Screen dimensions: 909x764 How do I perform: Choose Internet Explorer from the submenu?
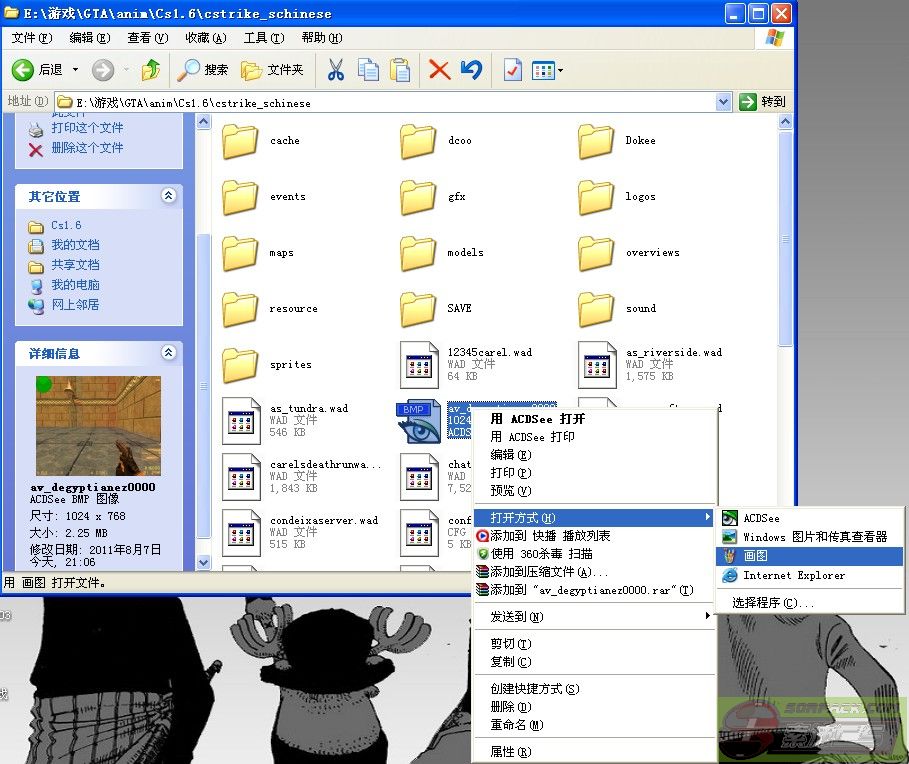pyautogui.click(x=793, y=575)
